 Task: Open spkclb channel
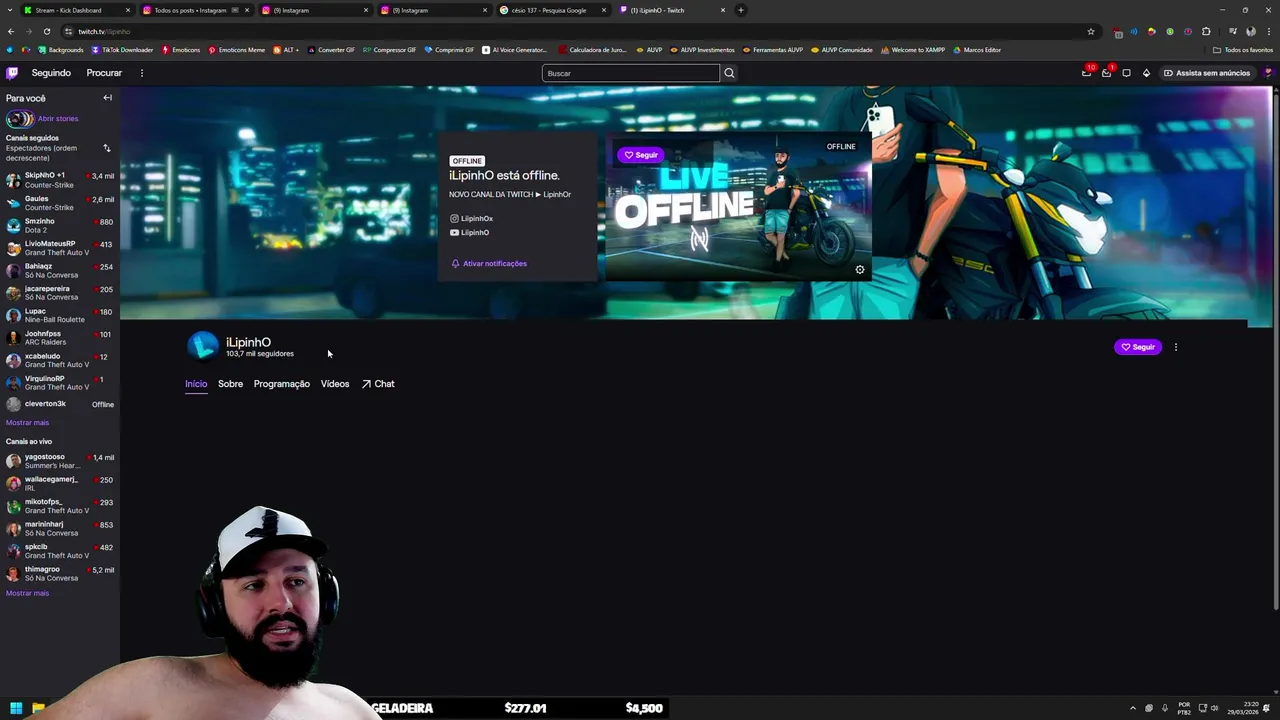pos(60,551)
